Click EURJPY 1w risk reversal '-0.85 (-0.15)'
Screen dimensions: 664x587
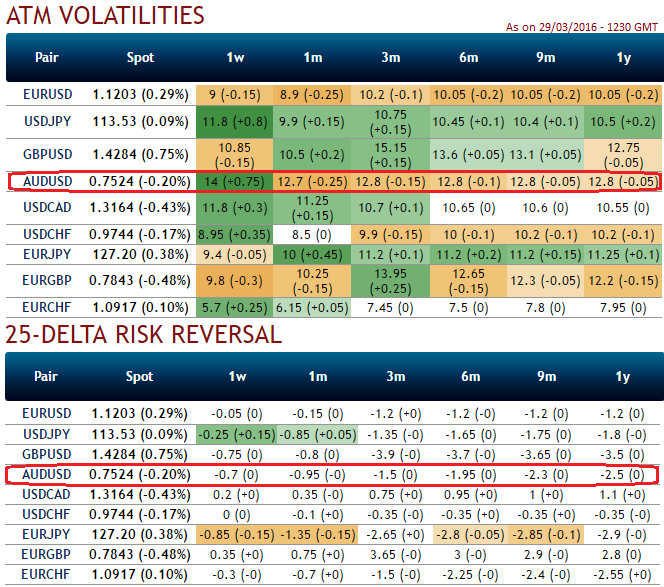point(237,534)
